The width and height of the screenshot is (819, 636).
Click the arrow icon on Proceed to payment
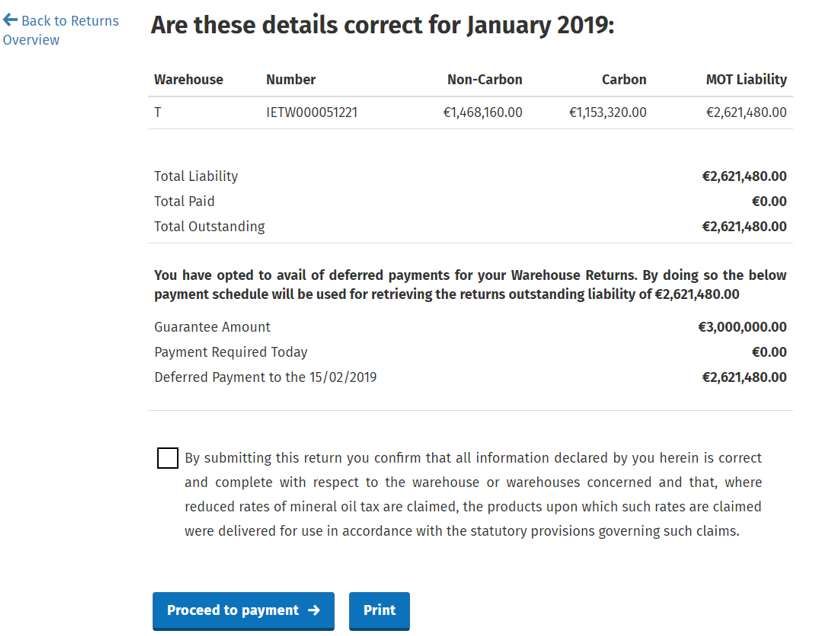[313, 610]
